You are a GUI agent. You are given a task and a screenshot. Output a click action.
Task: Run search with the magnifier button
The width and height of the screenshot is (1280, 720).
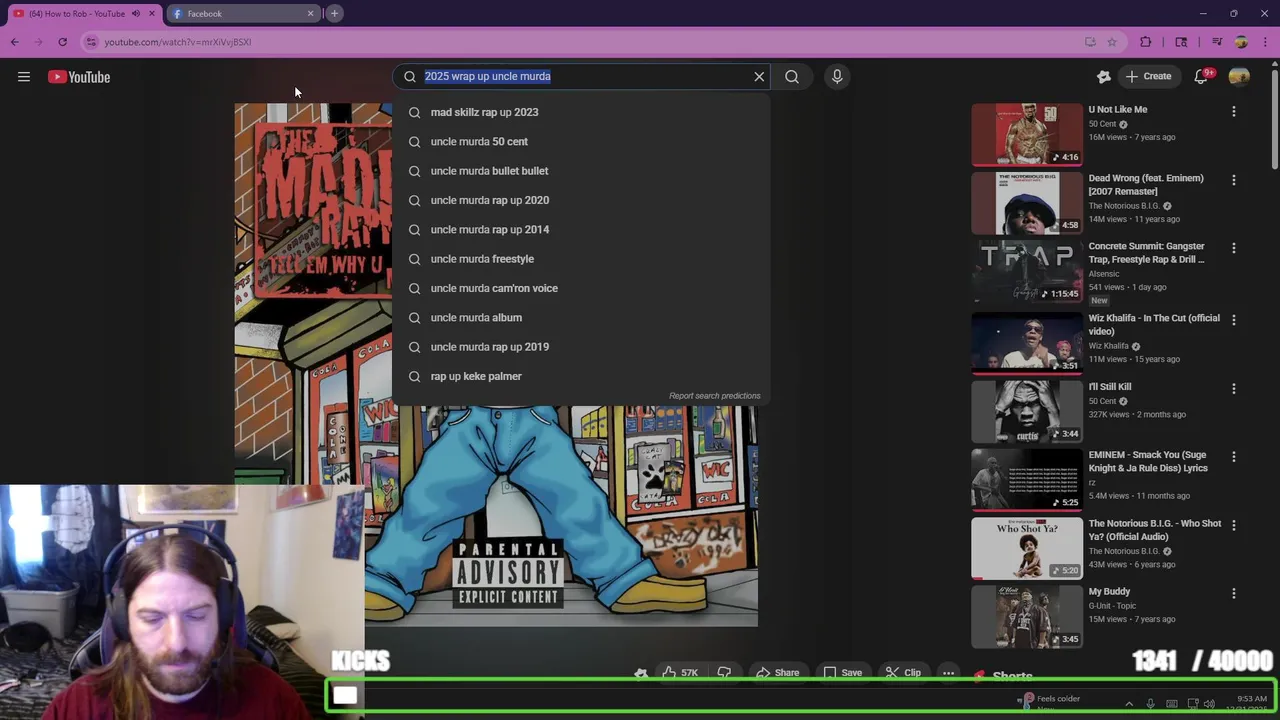point(792,76)
